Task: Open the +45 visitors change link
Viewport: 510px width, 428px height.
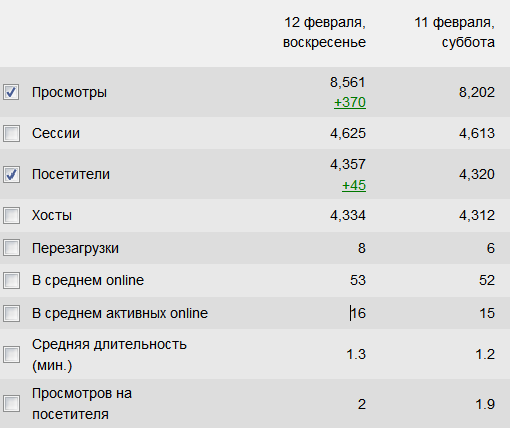Action: tap(354, 185)
